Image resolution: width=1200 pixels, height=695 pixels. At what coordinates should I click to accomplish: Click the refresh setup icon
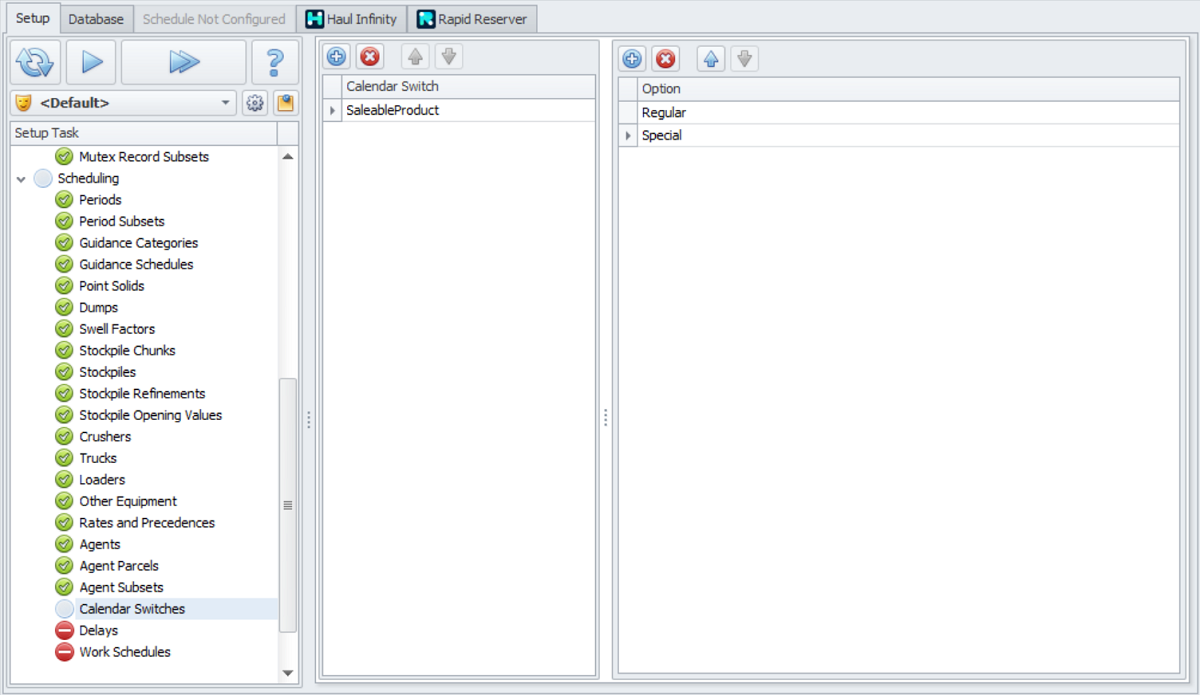(35, 62)
